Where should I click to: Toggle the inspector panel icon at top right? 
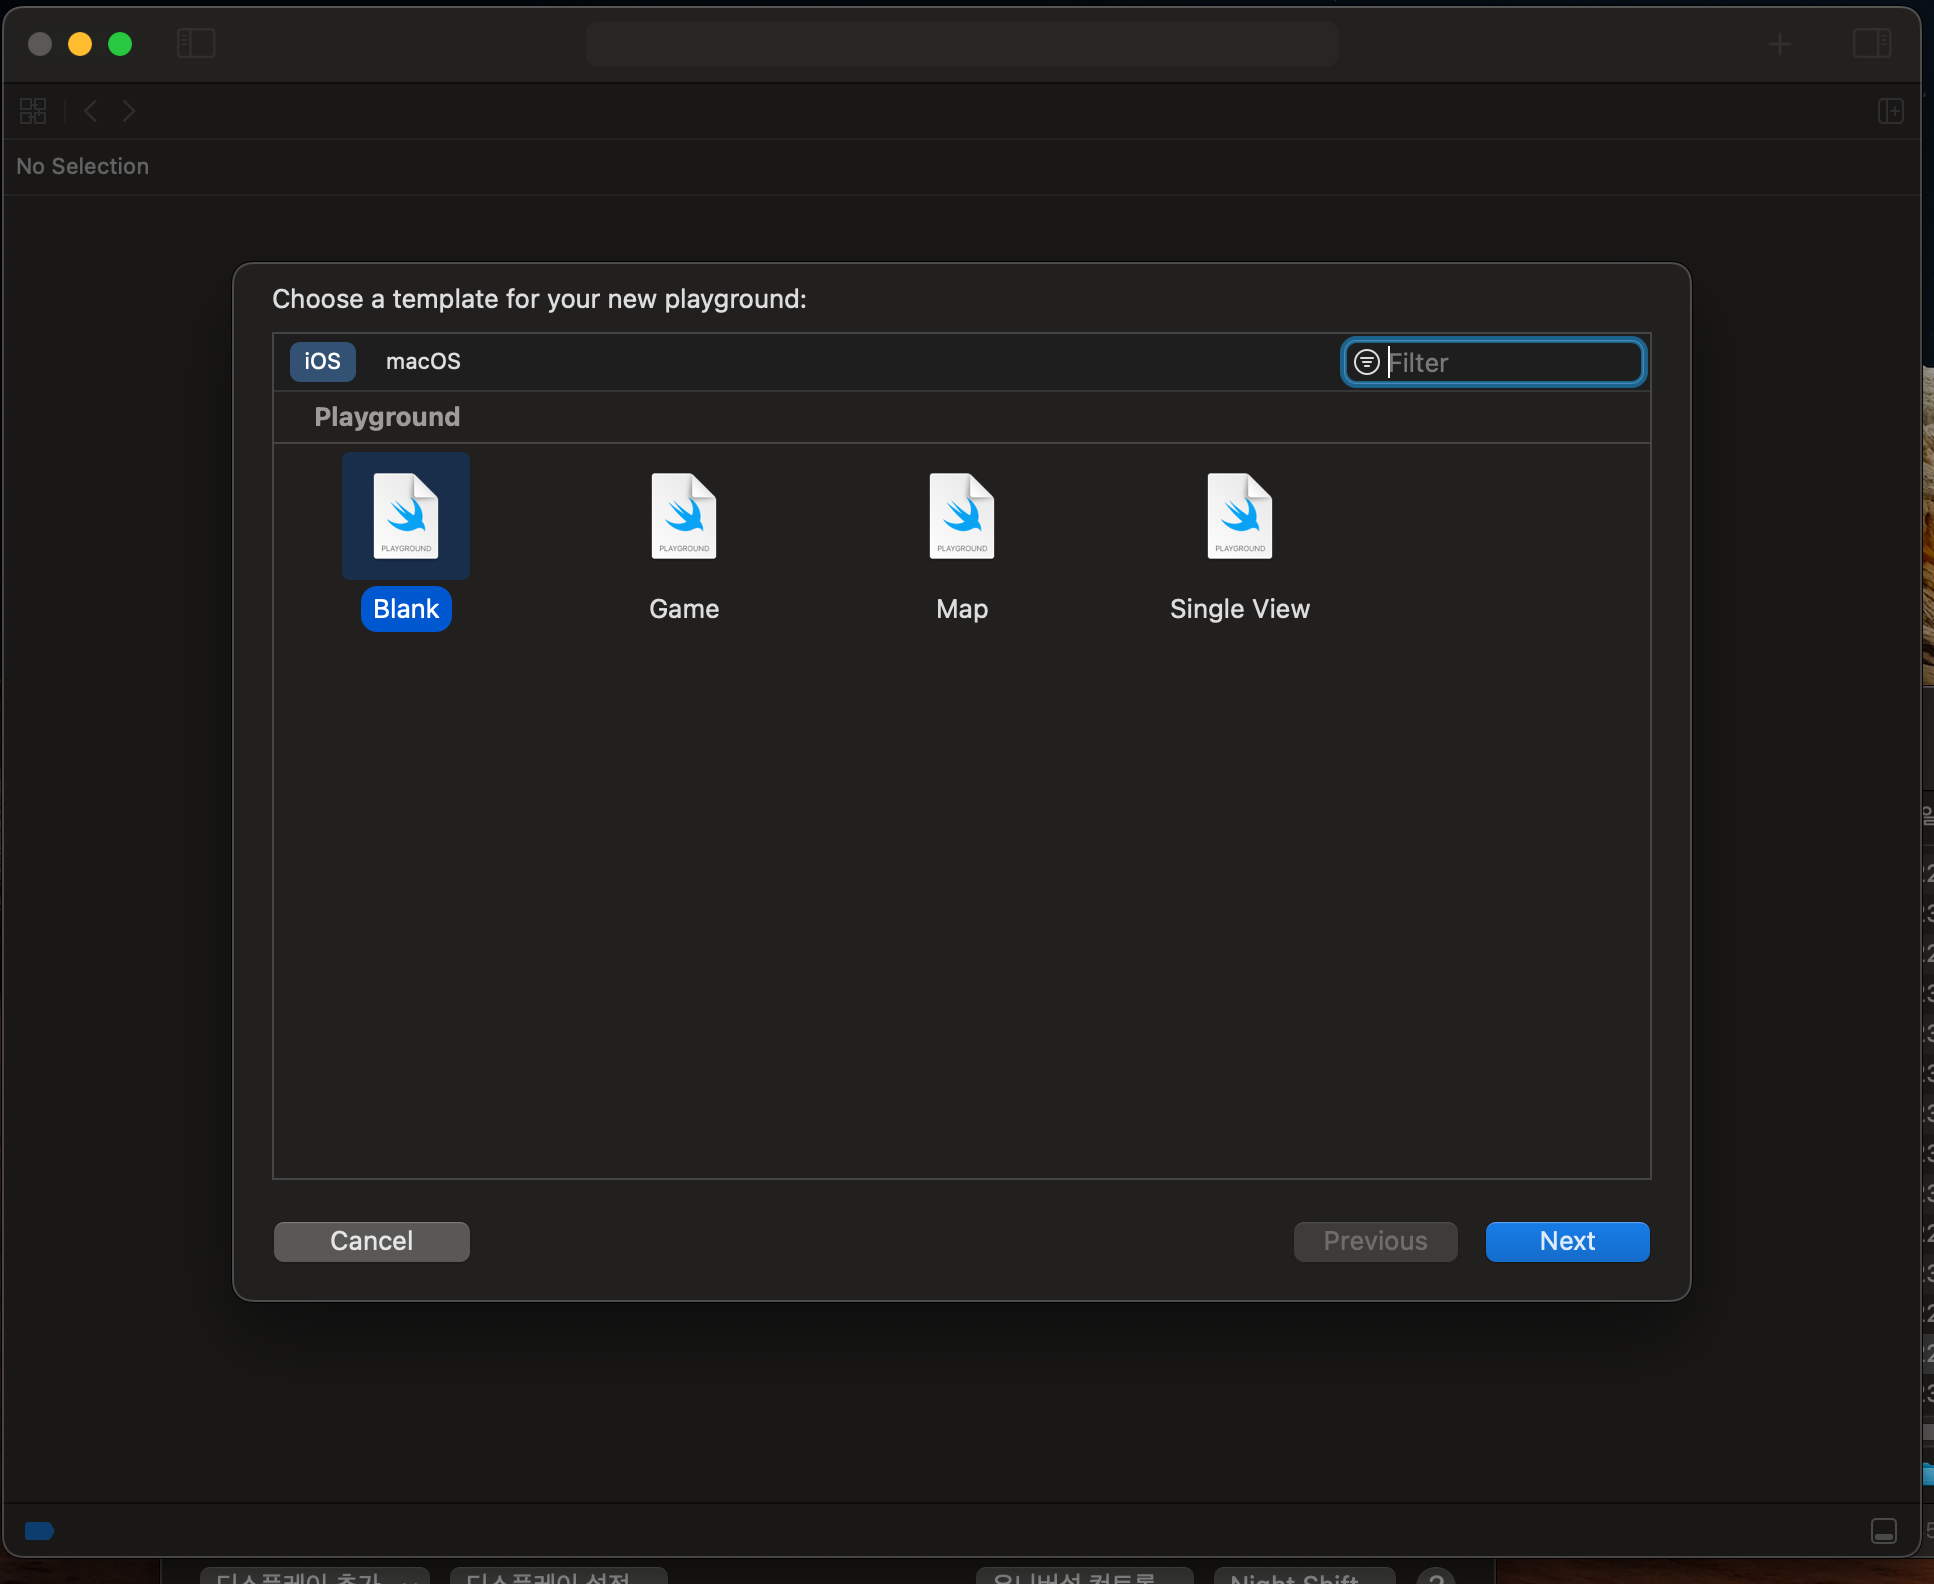coord(1872,44)
